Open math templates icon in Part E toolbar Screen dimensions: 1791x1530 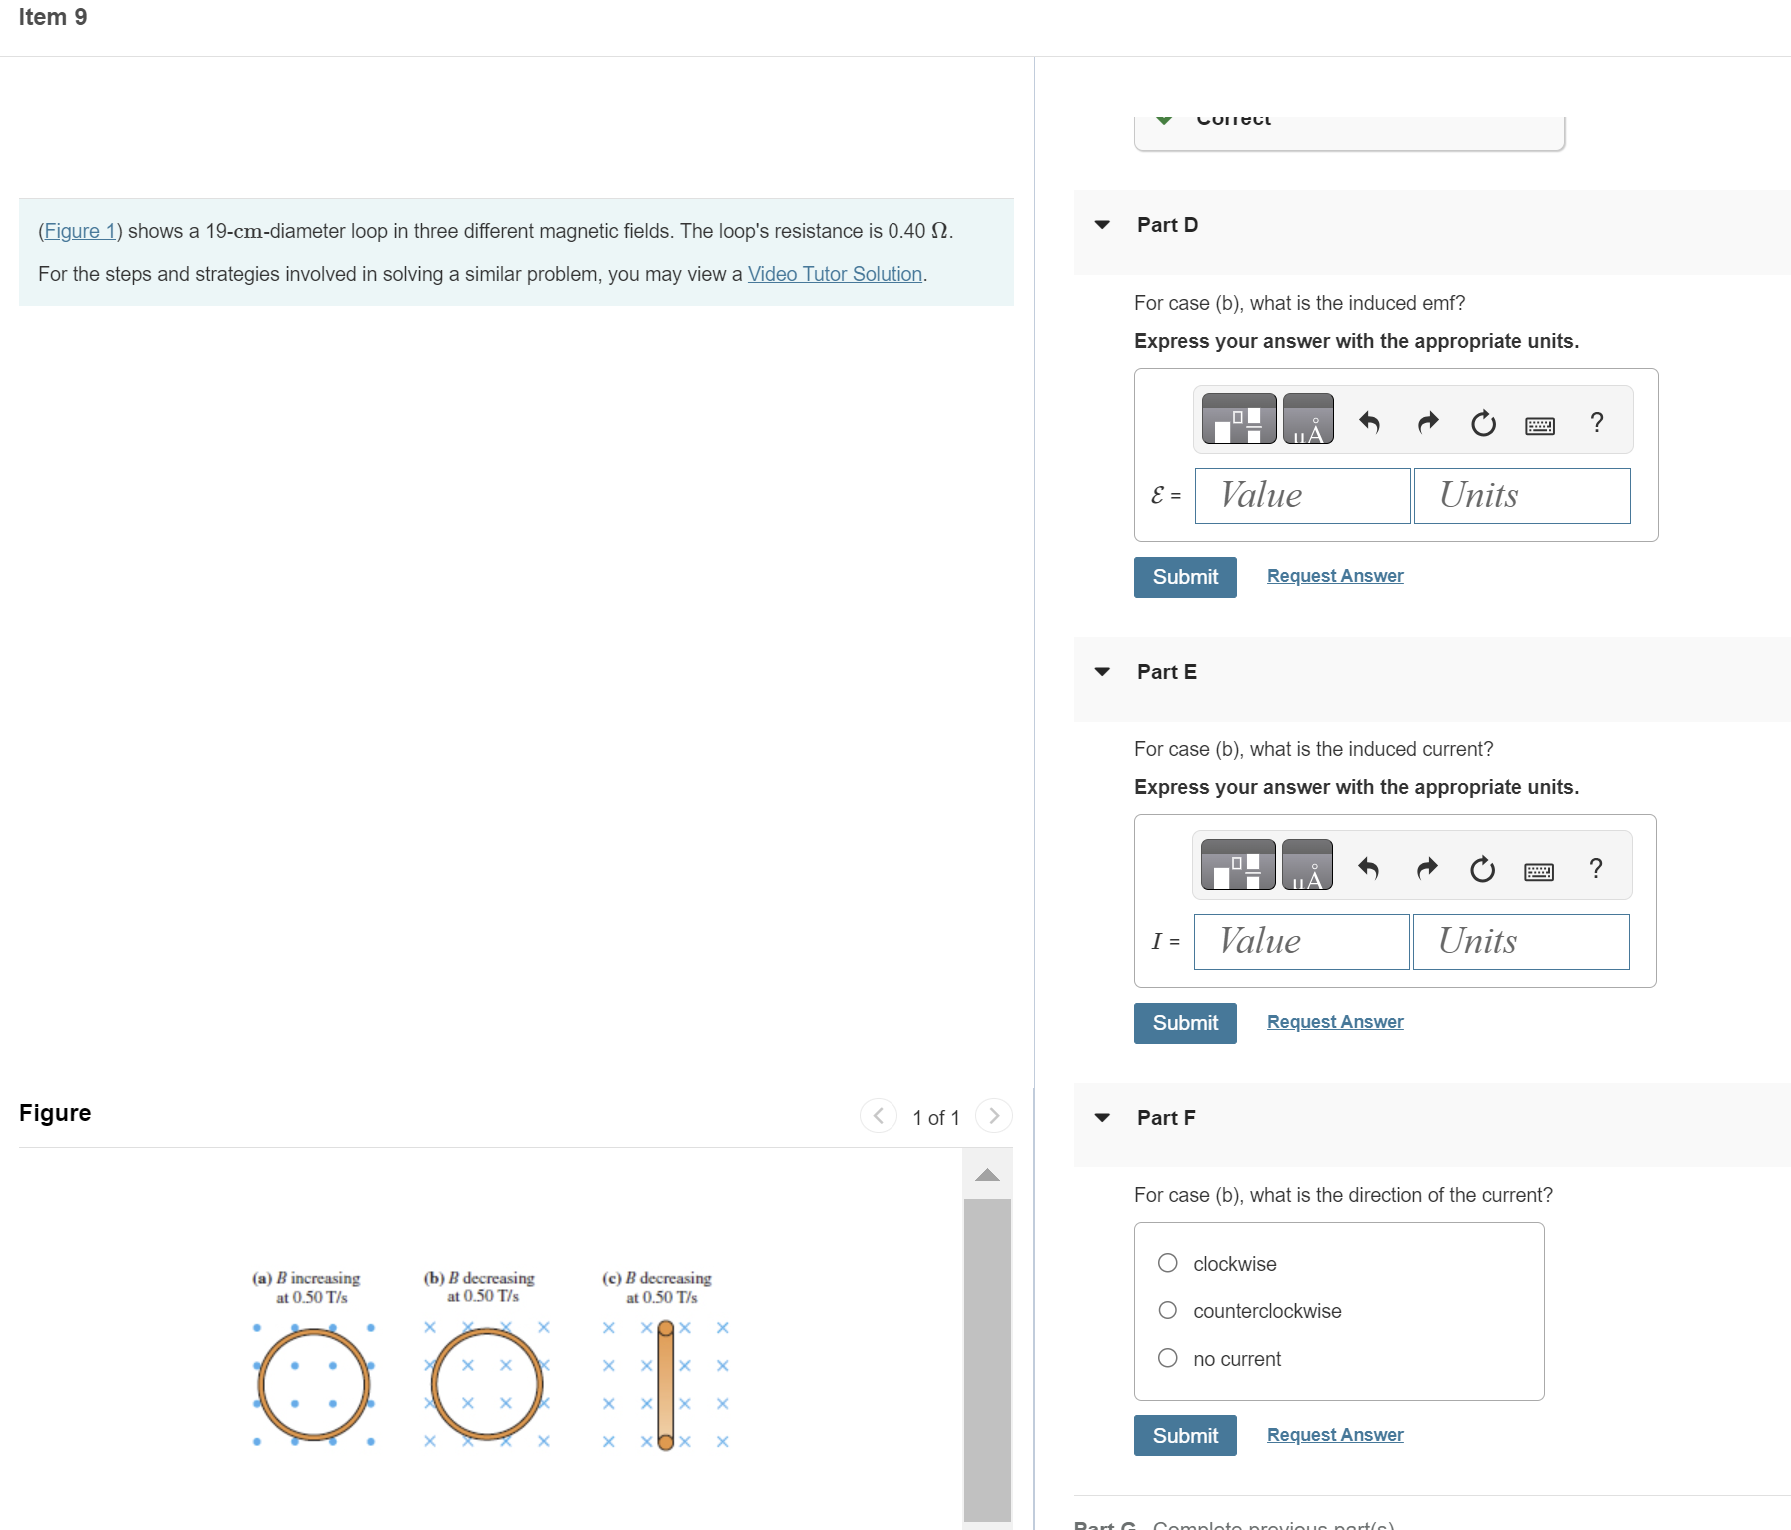(1238, 864)
